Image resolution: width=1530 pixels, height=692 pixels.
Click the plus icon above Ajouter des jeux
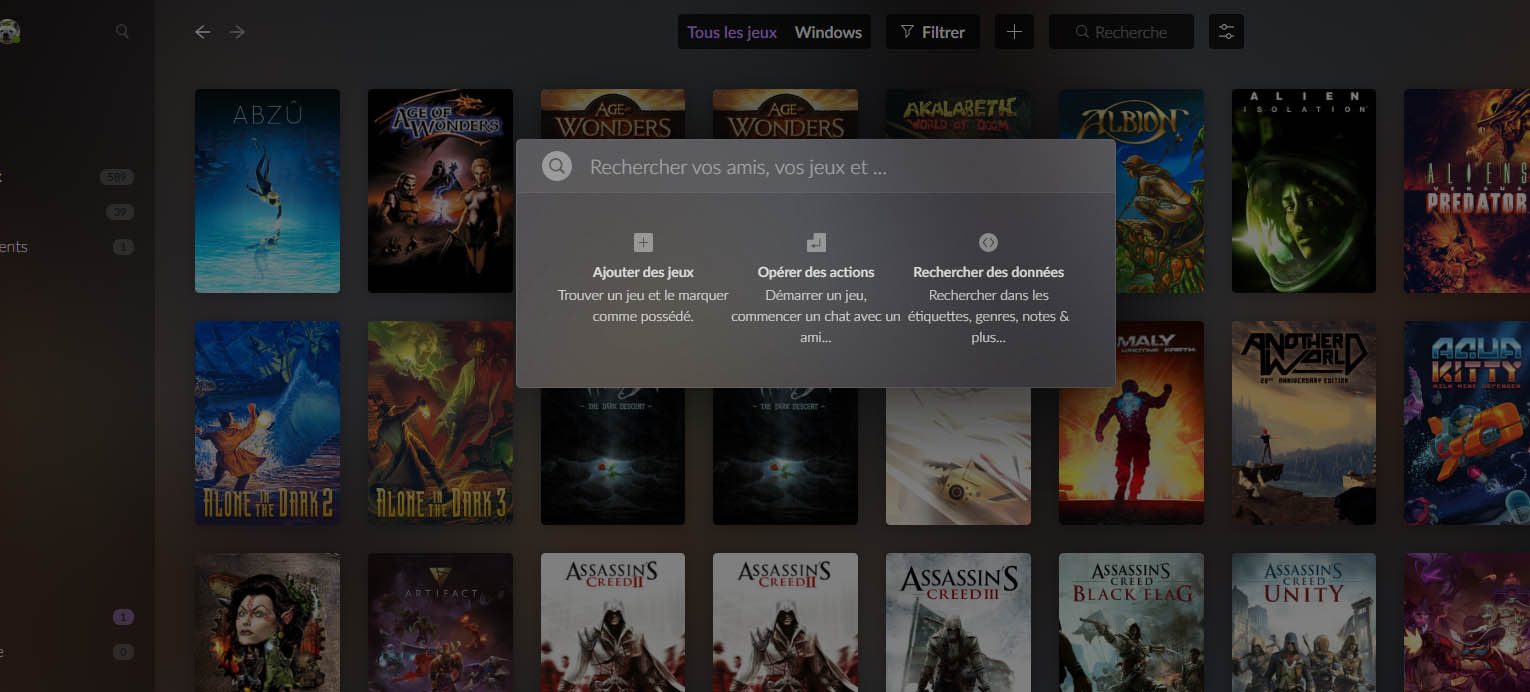coord(643,243)
